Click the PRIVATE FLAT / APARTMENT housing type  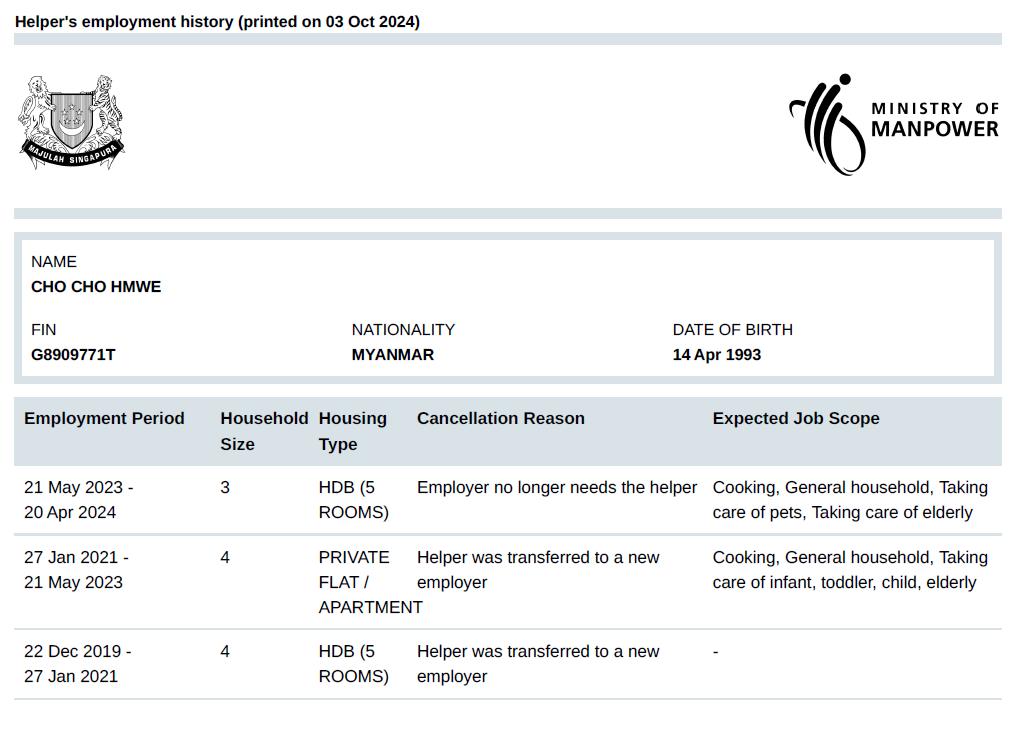coord(368,582)
